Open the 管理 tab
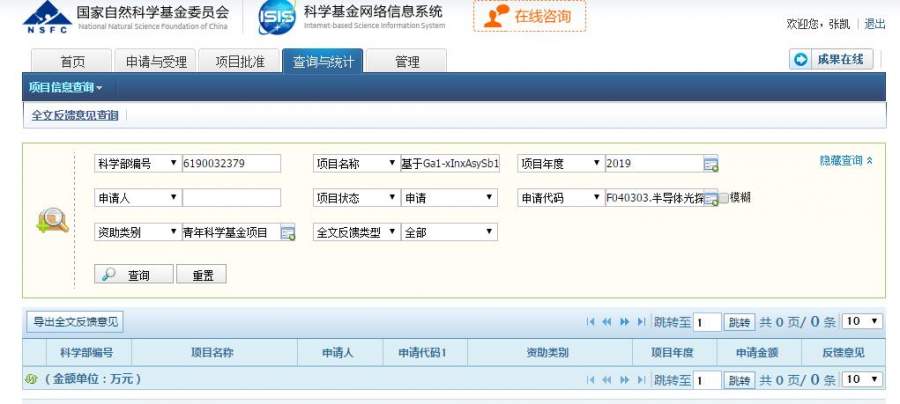Image resolution: width=900 pixels, height=404 pixels. (x=407, y=61)
